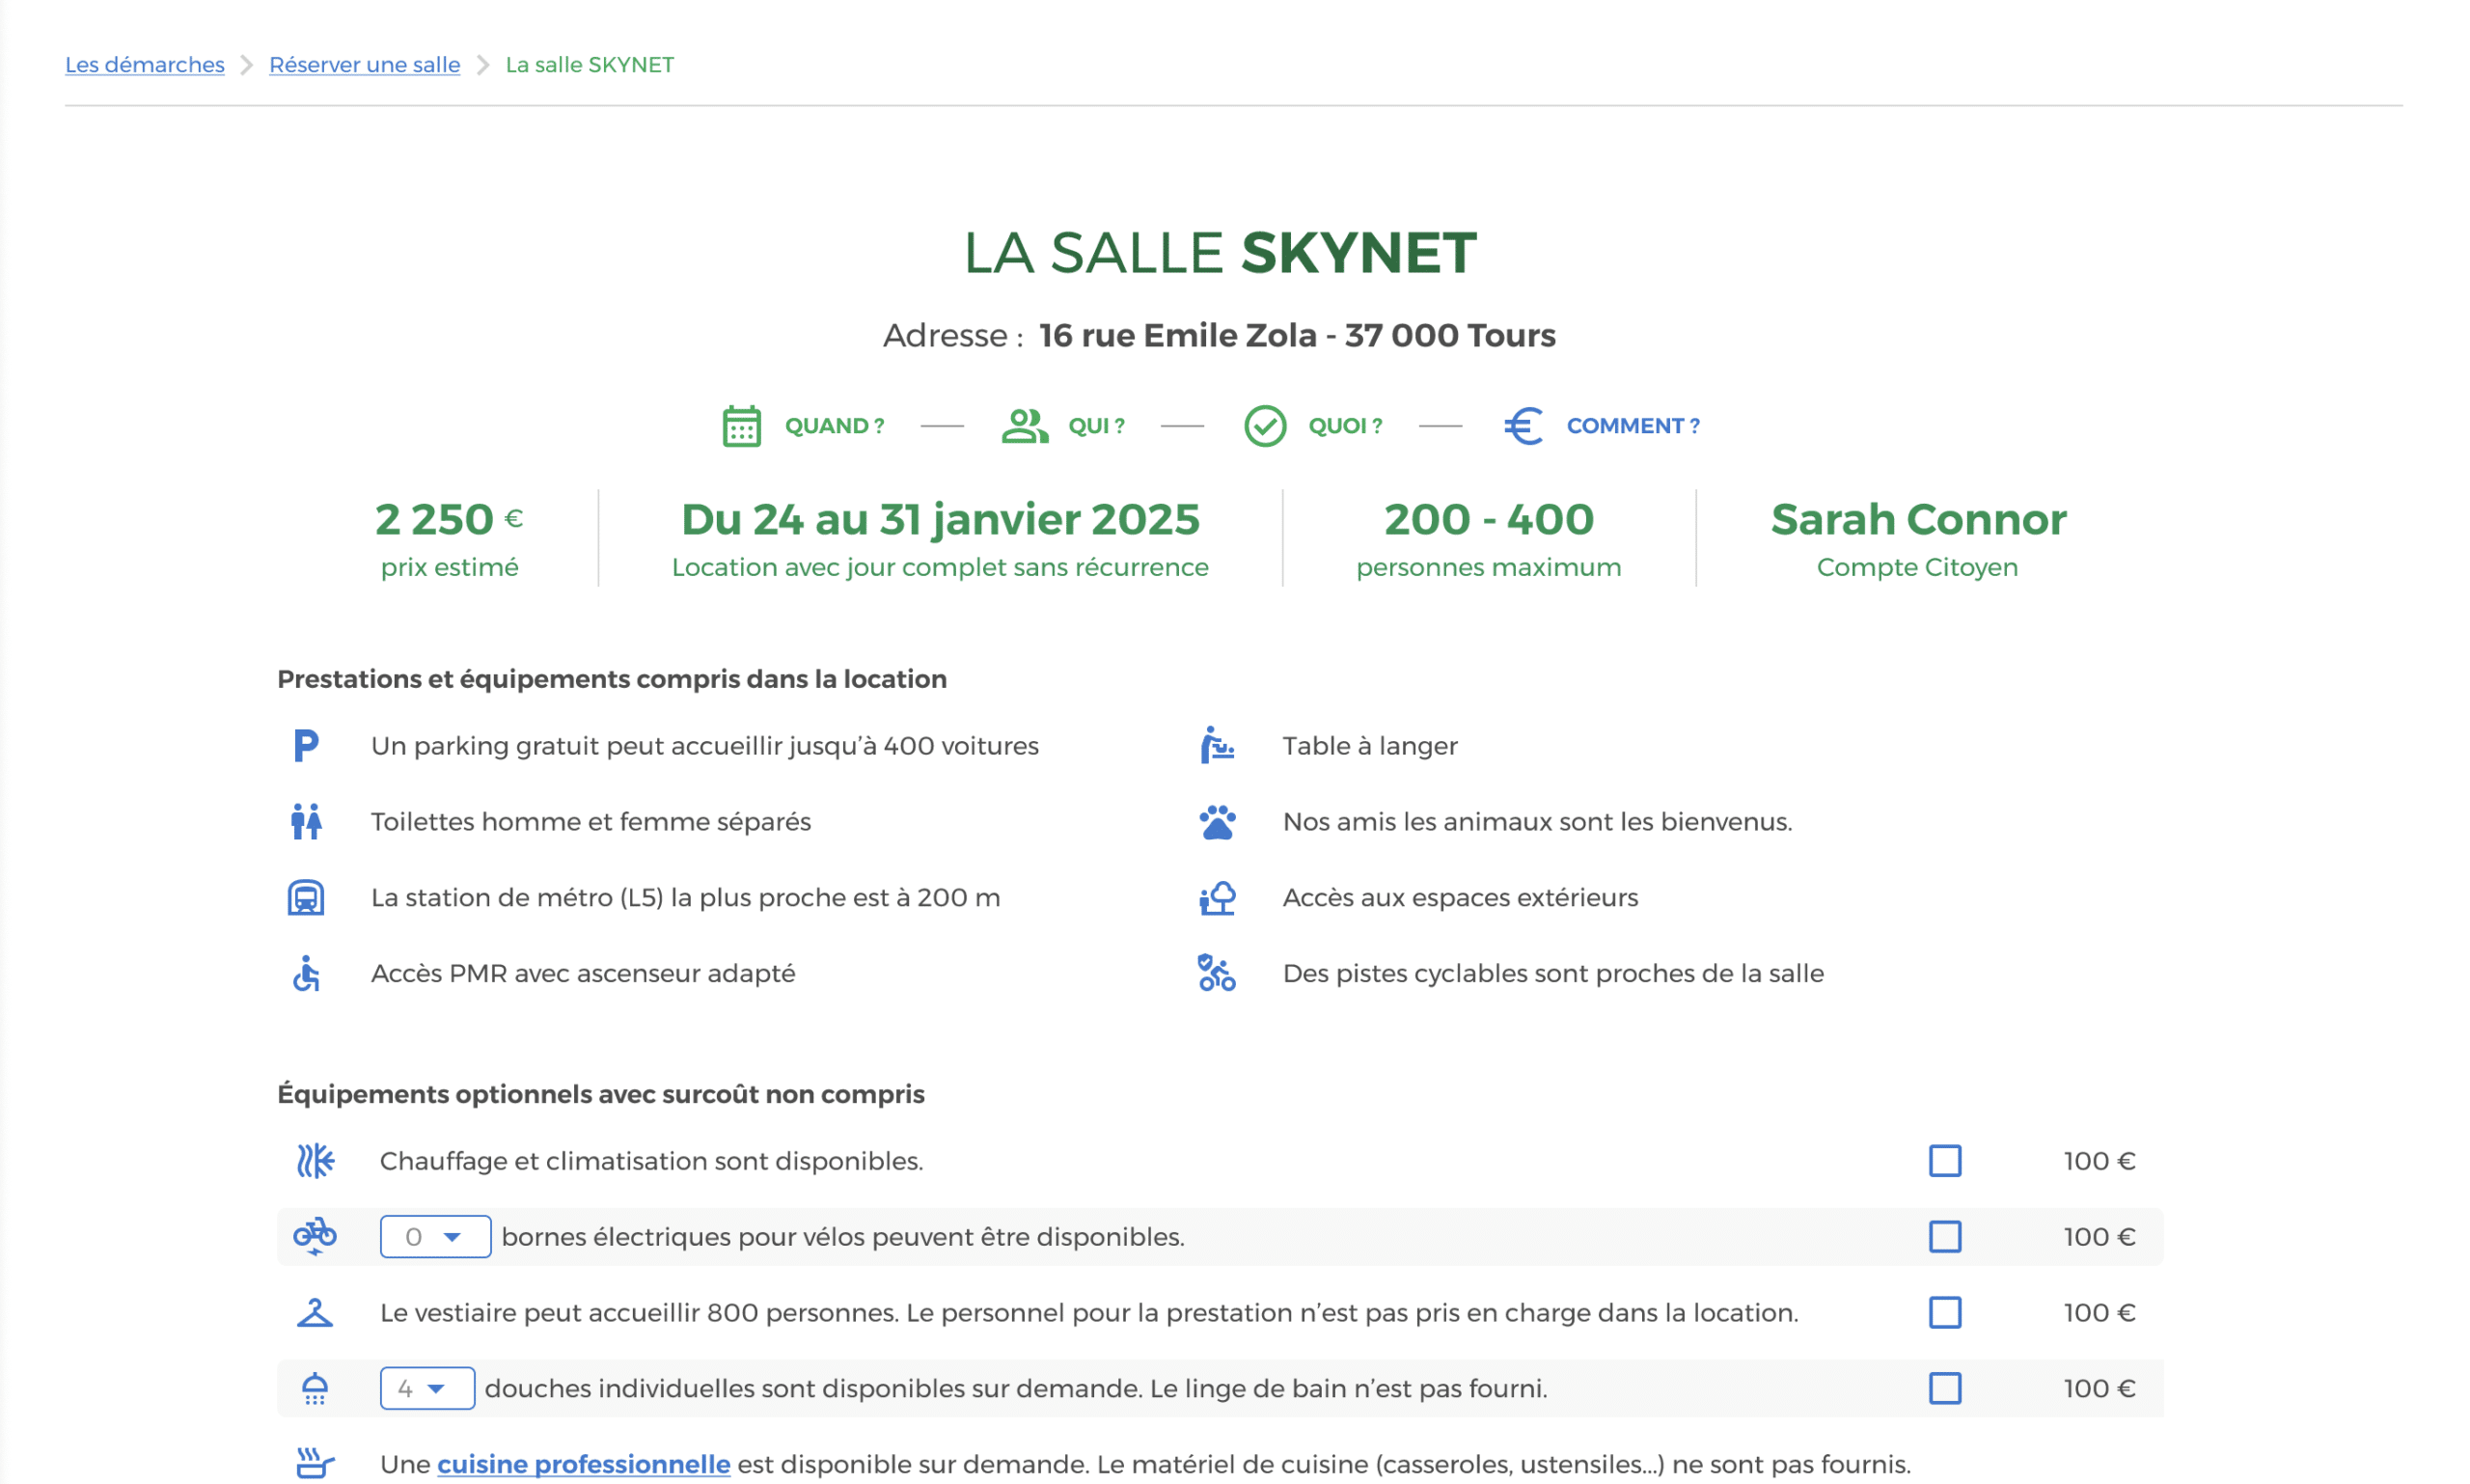
Task: Click the blue parking P icon
Action: pyautogui.click(x=306, y=746)
